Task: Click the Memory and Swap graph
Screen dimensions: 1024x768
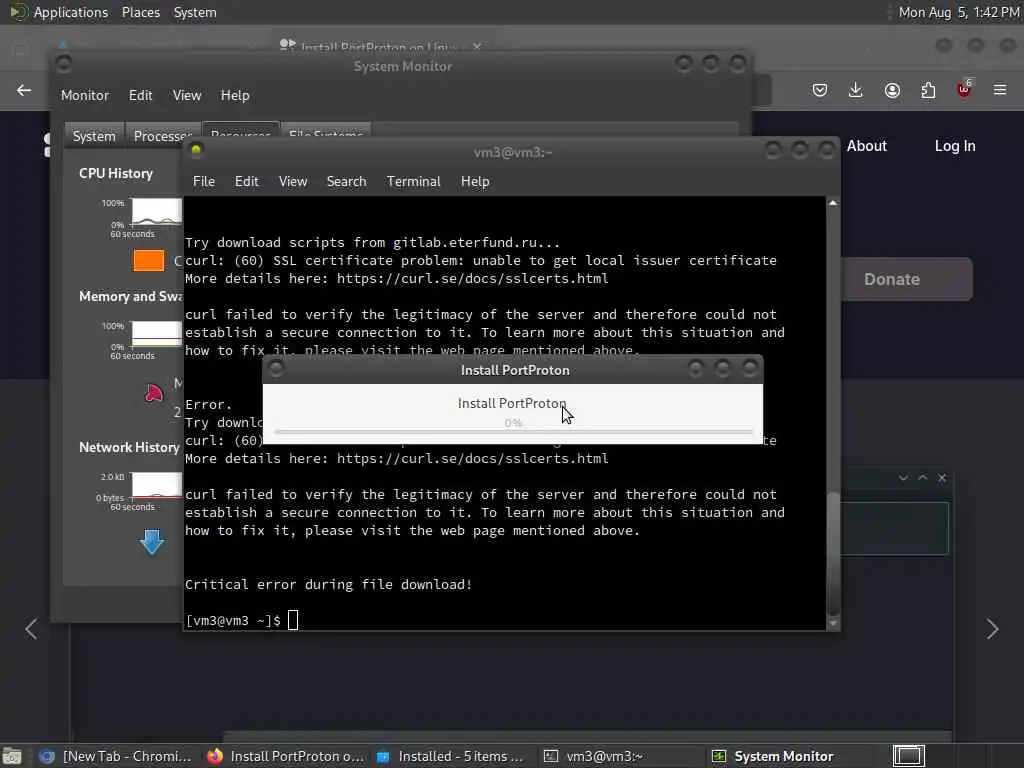Action: (x=157, y=334)
